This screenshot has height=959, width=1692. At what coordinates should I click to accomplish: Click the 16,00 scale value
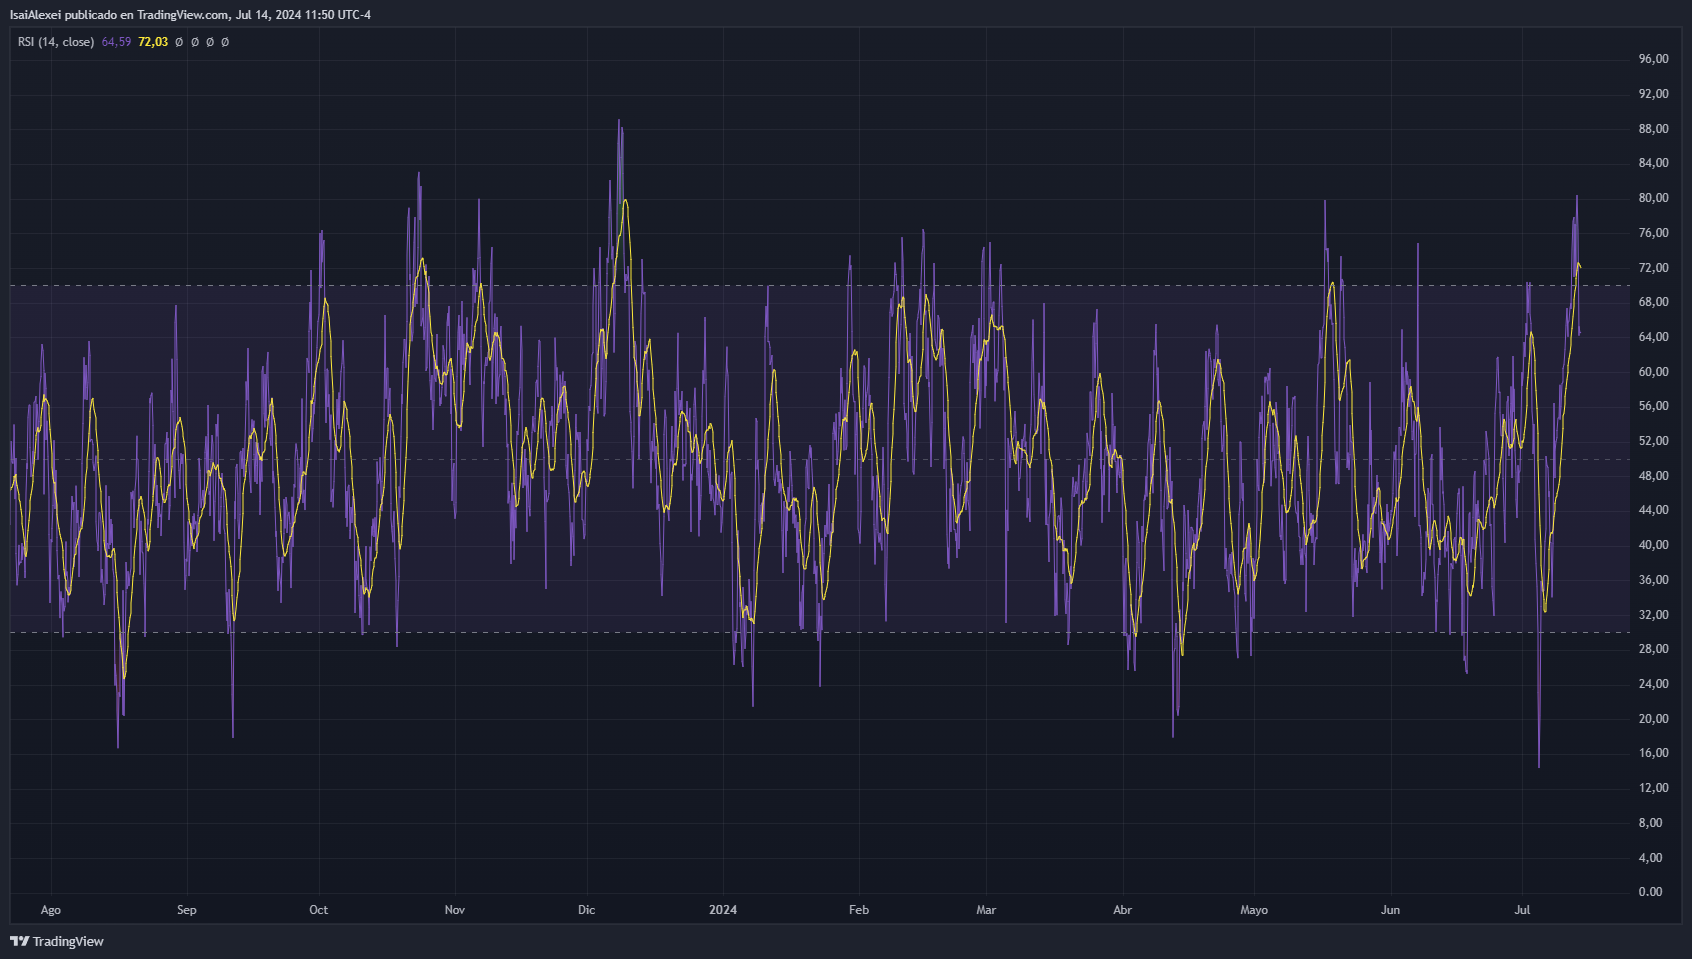[1654, 753]
